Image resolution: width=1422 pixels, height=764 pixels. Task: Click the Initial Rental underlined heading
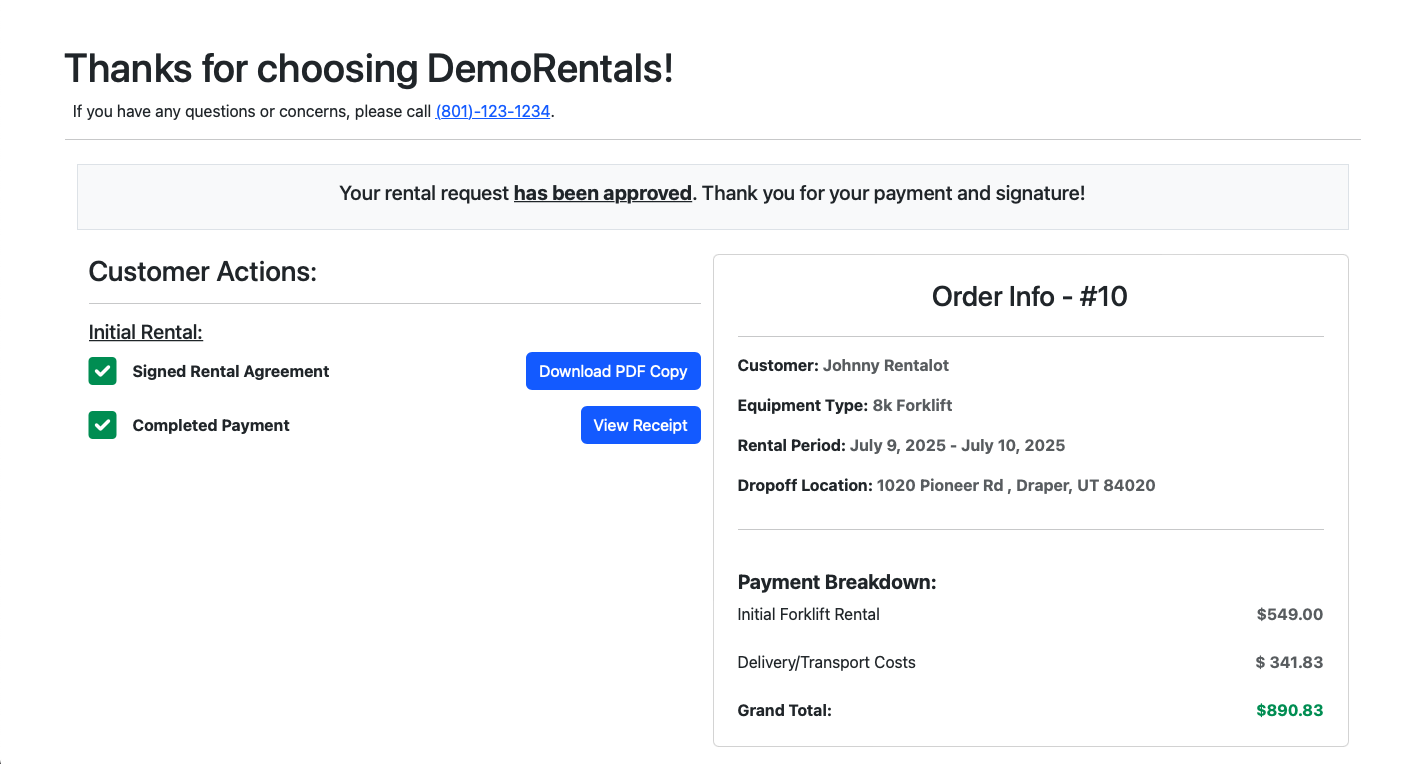[x=146, y=332]
